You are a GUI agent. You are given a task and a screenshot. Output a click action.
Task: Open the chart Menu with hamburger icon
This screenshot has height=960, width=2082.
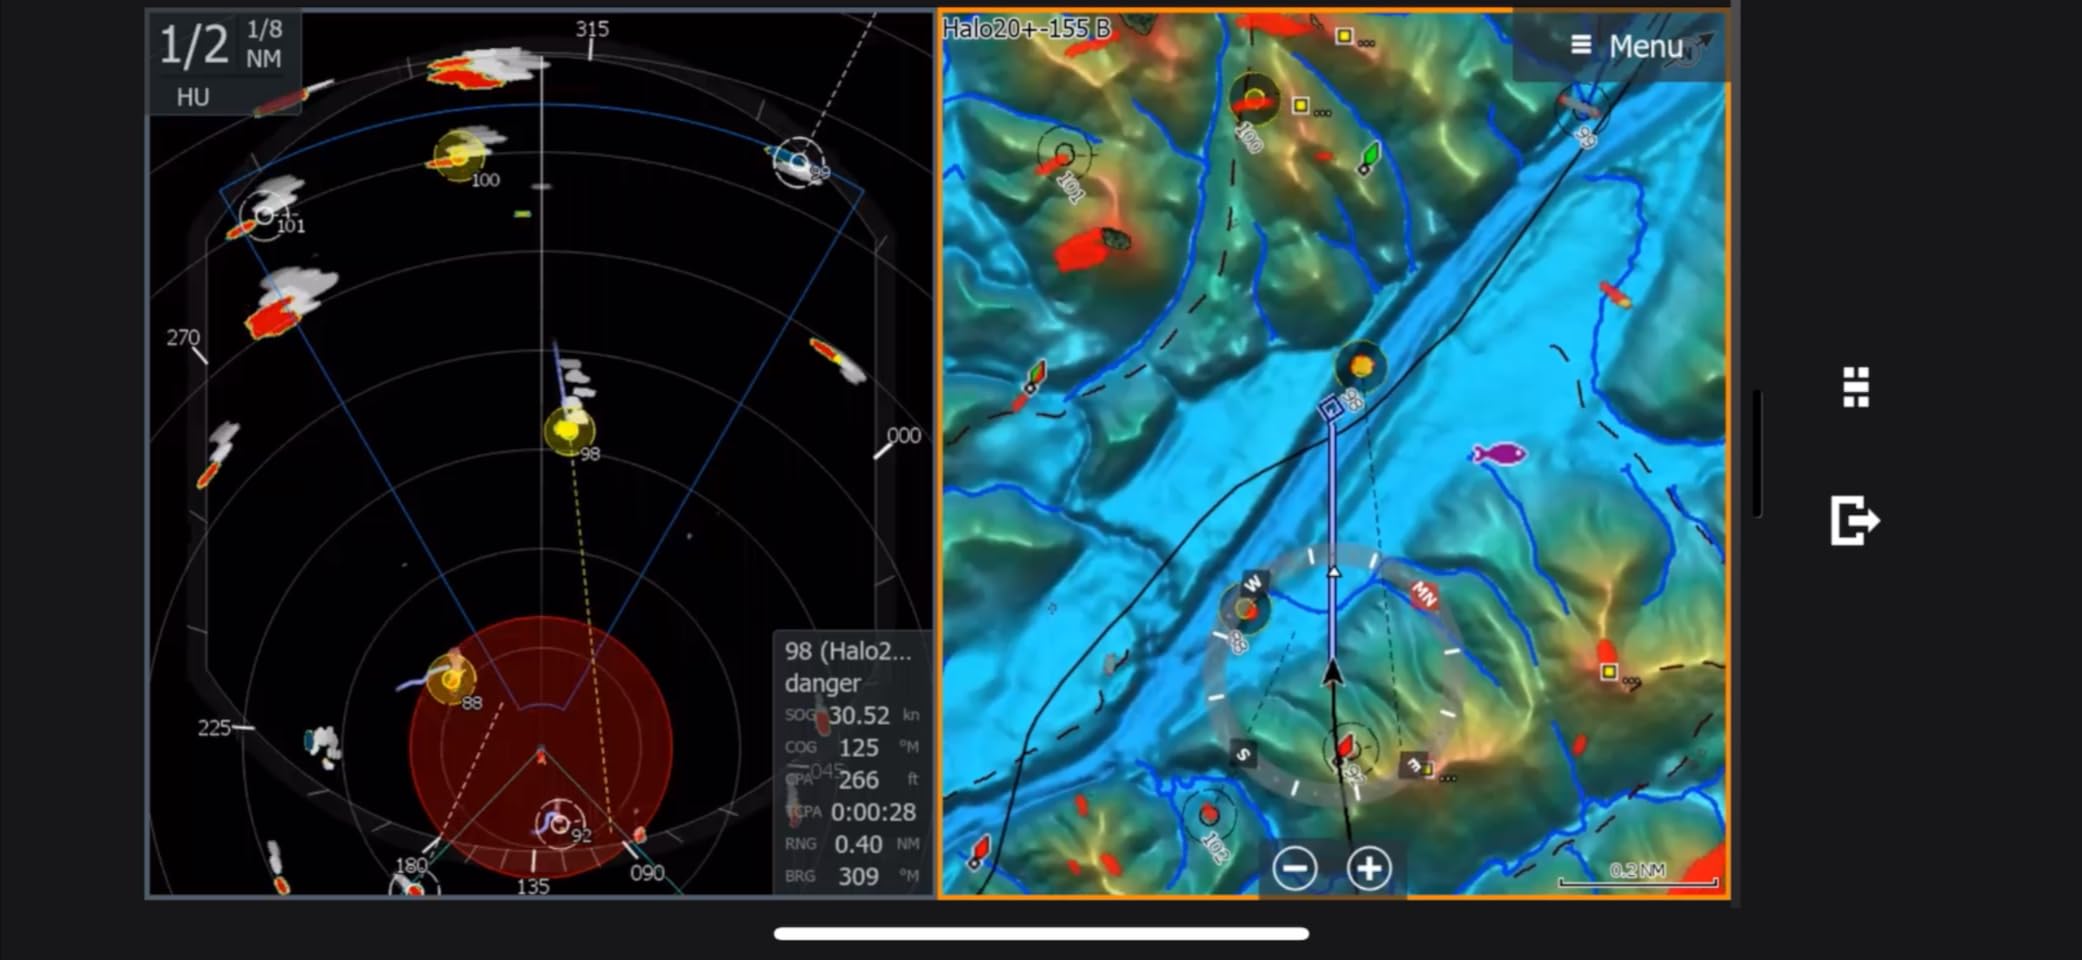(x=1582, y=46)
